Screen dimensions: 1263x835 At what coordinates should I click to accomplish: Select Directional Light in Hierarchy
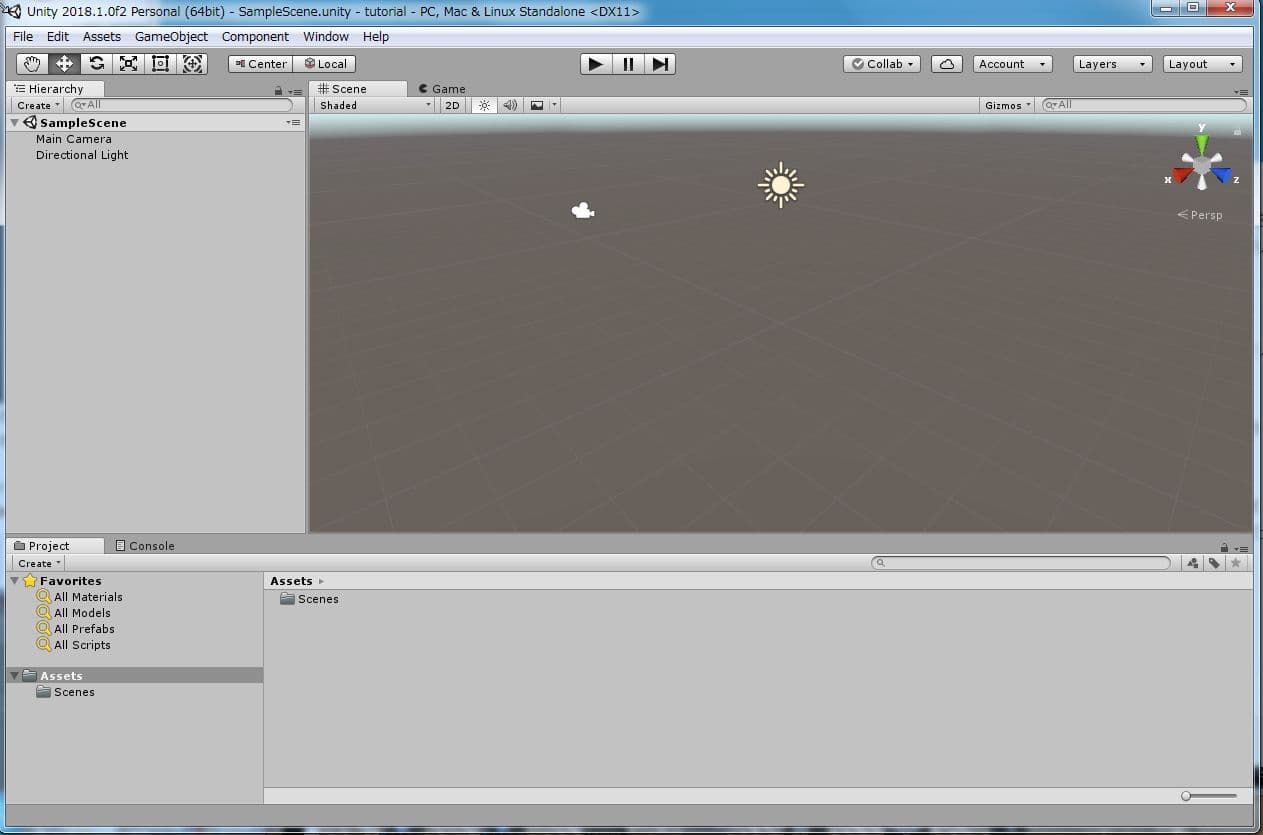coord(82,155)
